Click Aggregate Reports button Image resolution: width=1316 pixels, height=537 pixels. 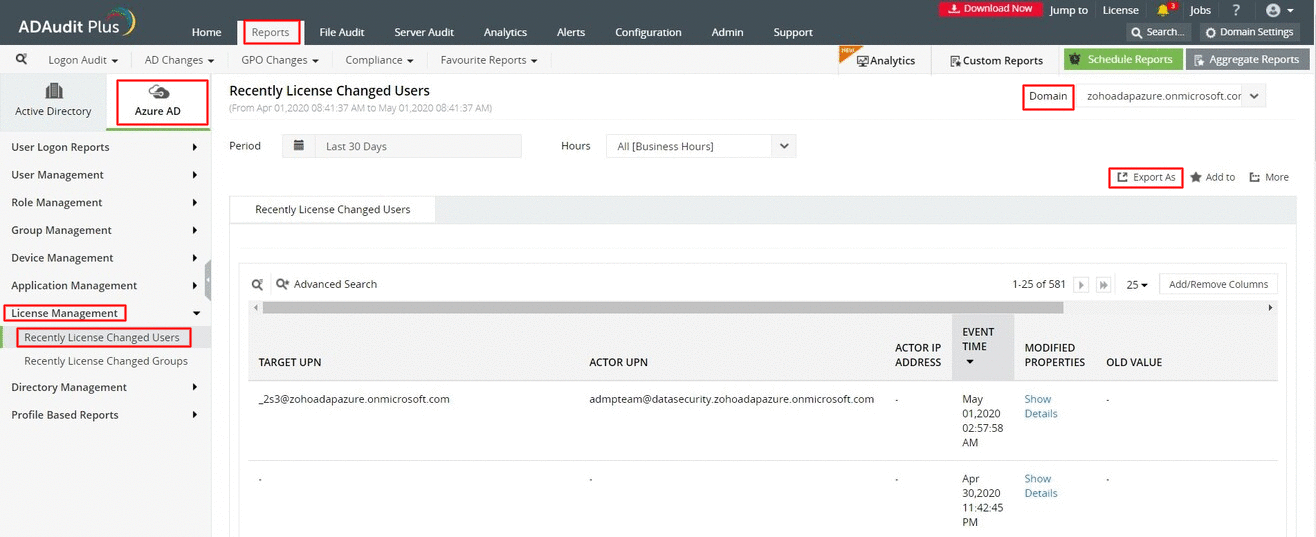click(1245, 60)
